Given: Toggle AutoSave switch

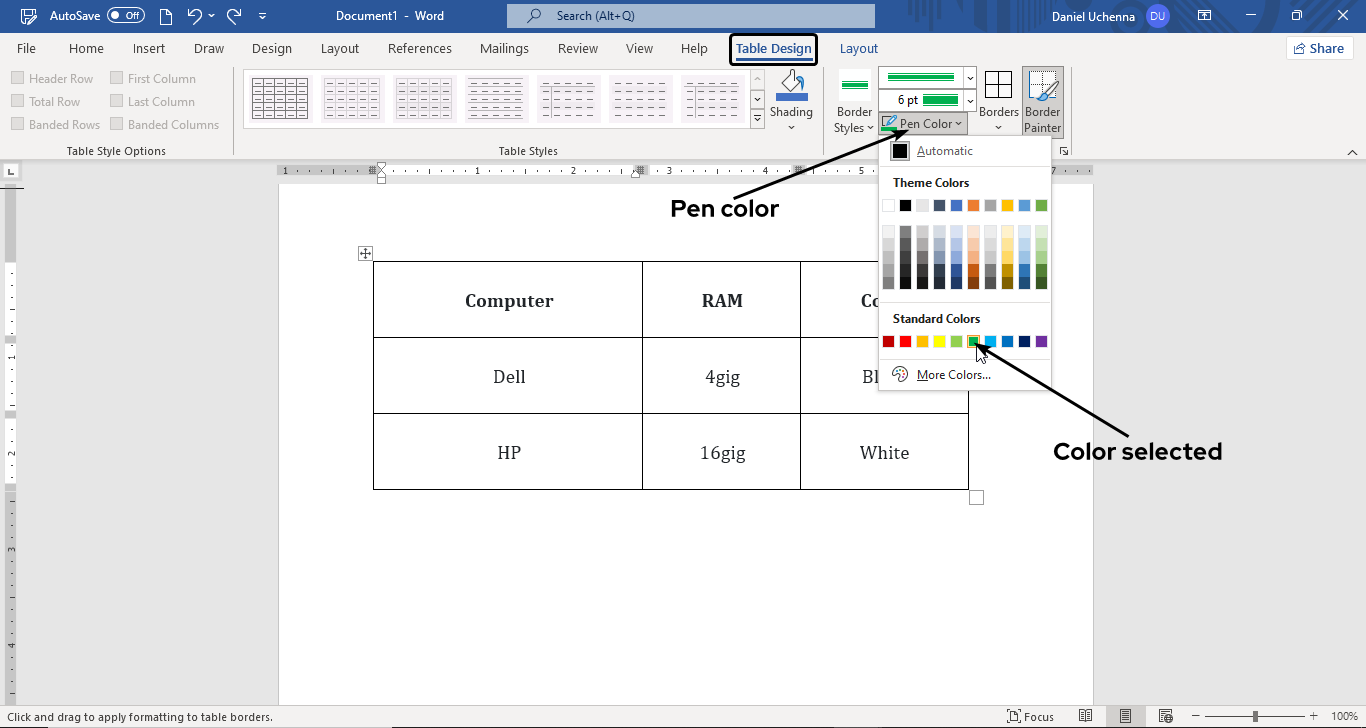Looking at the screenshot, I should [126, 16].
